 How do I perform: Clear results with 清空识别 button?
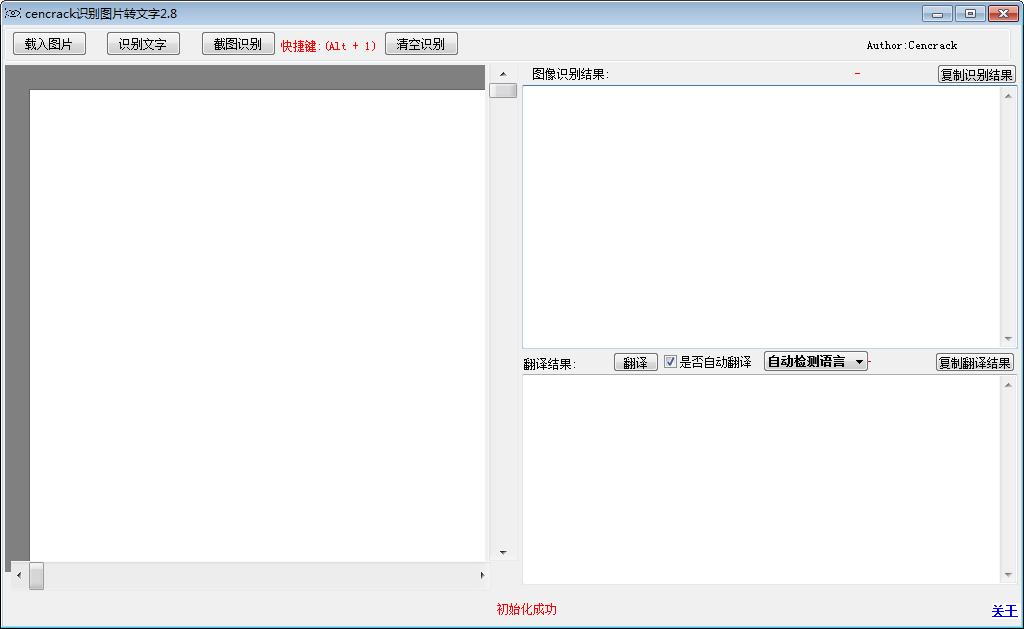(x=421, y=44)
